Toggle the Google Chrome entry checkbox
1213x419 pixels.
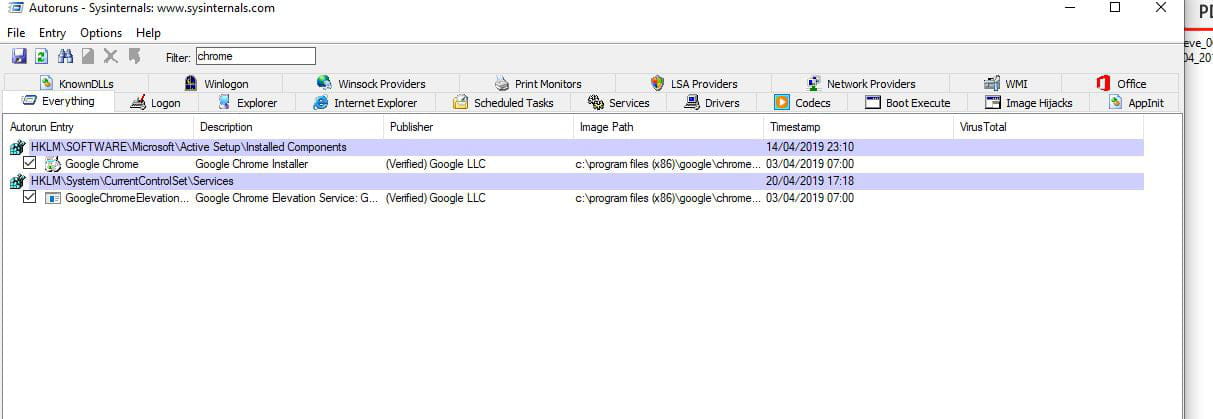(x=29, y=164)
